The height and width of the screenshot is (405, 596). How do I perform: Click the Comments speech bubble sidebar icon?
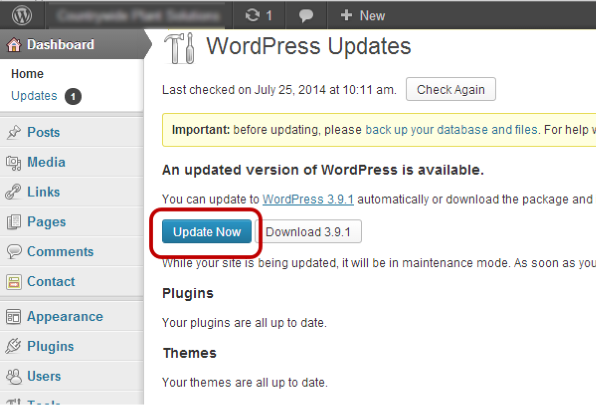point(14,252)
